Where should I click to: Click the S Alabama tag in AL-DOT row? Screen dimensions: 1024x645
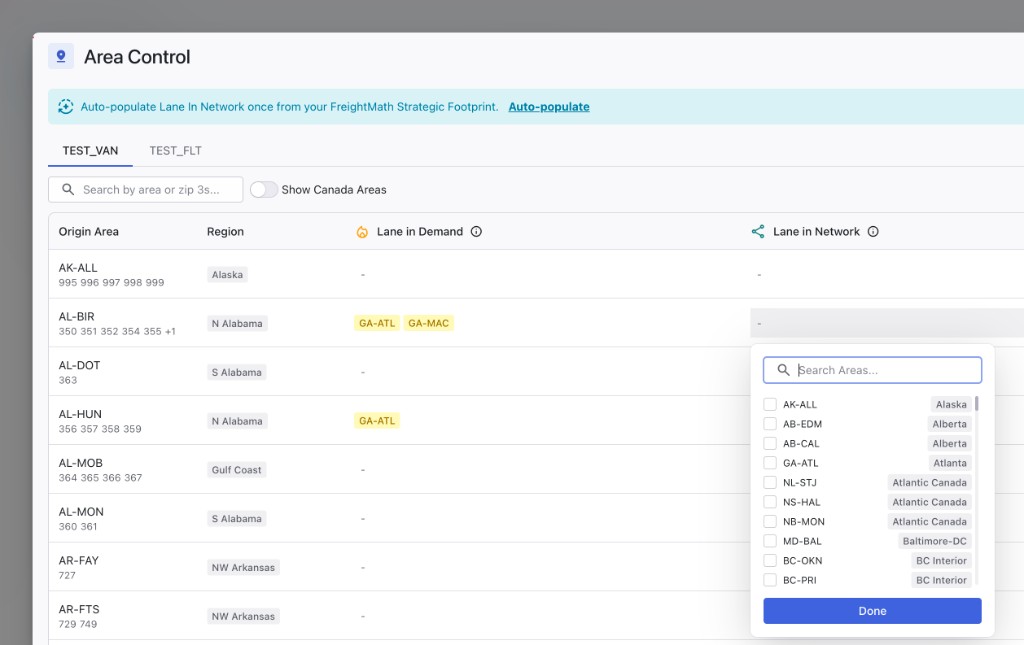(236, 373)
